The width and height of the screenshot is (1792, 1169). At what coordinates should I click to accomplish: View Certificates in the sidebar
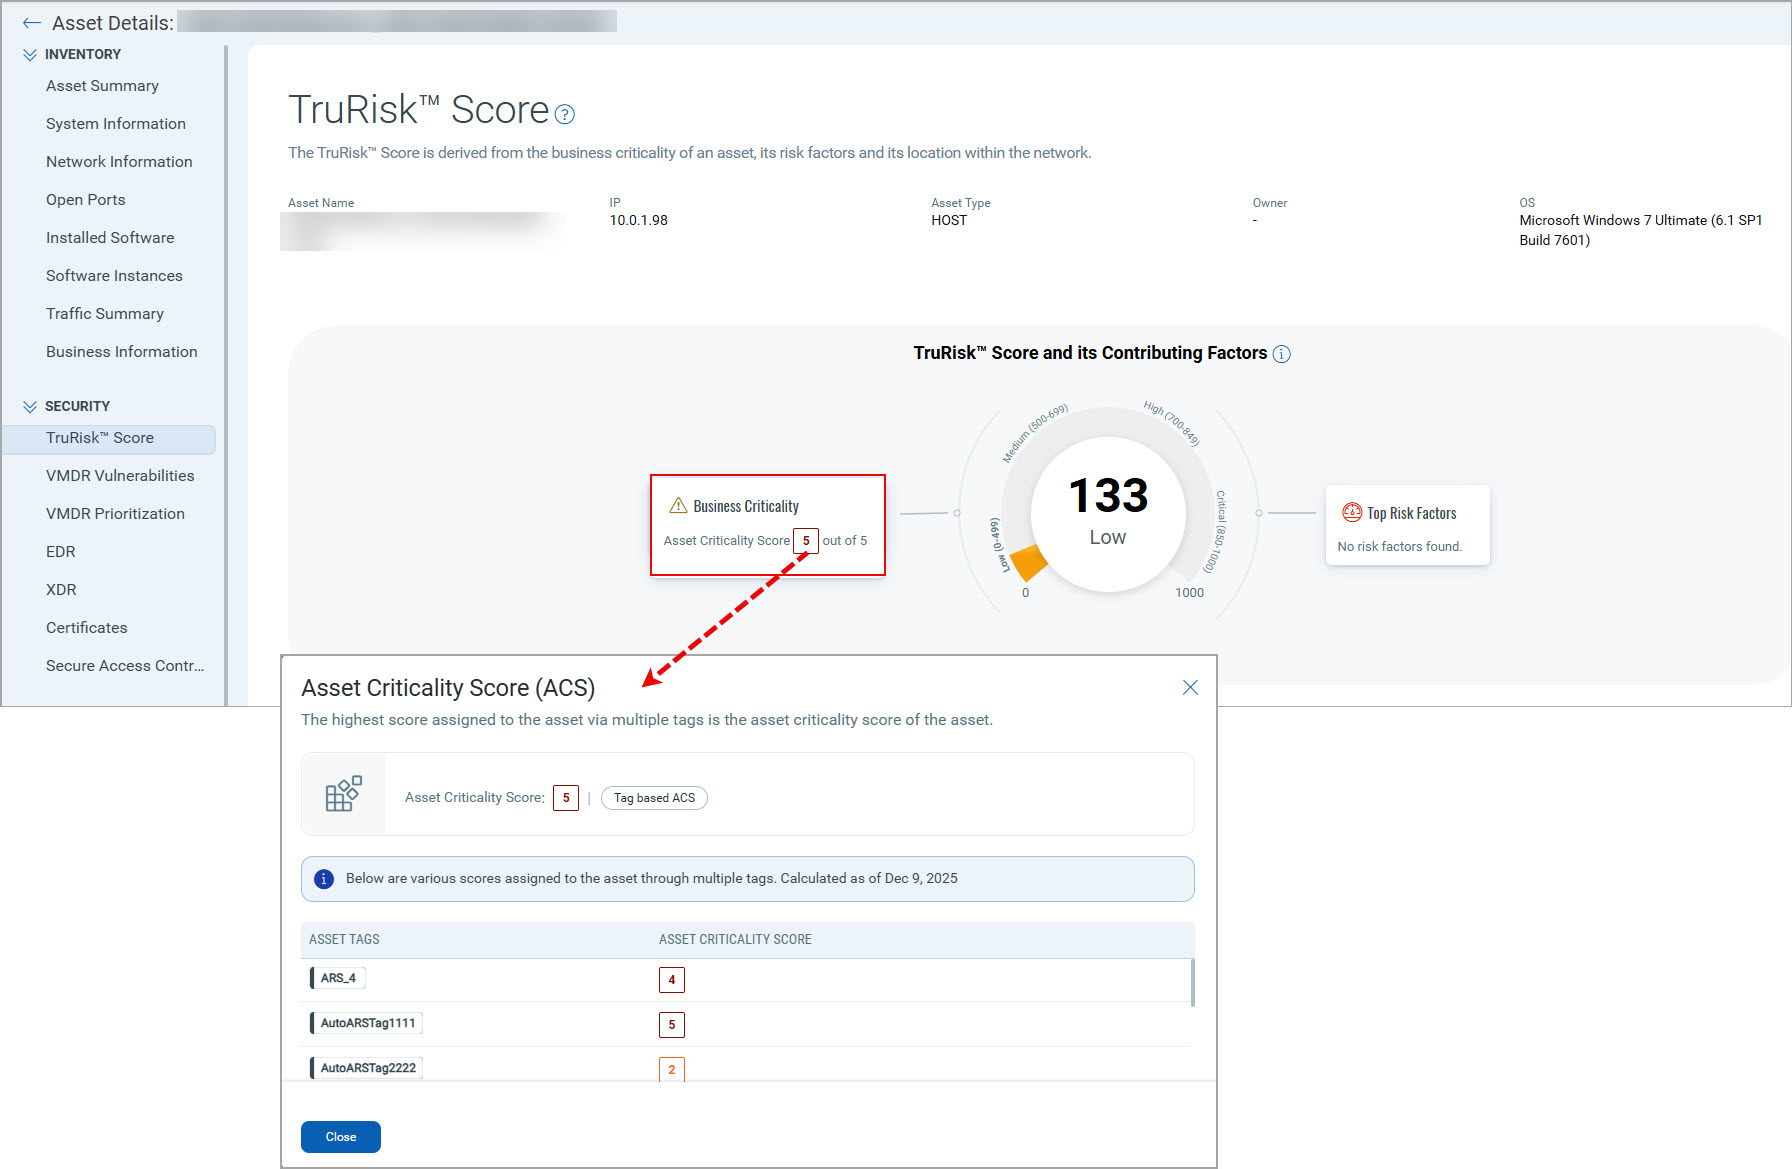click(x=87, y=628)
